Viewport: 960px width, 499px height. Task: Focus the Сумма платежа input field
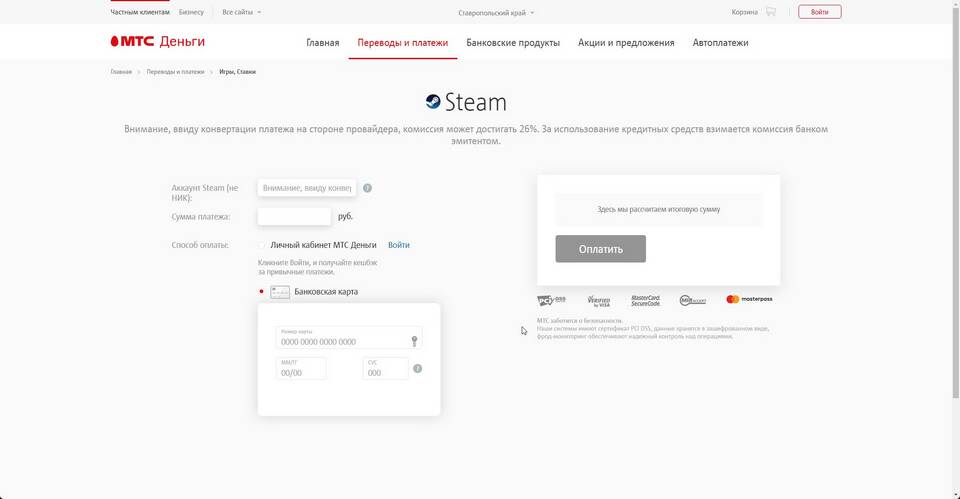(294, 216)
